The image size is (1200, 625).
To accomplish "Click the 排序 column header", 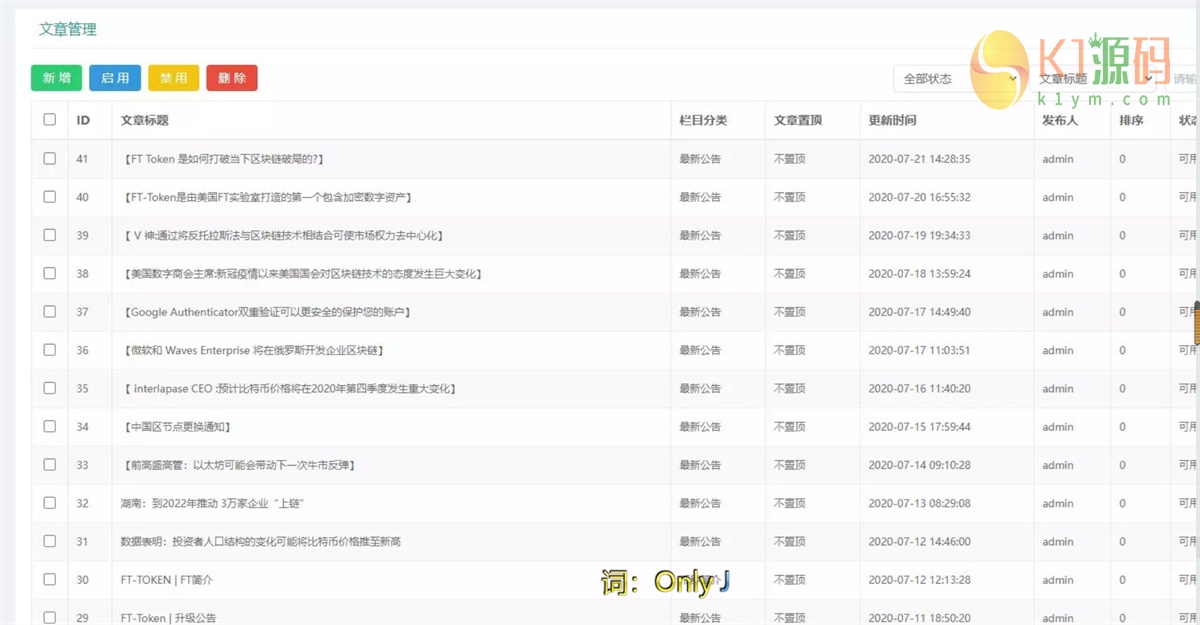I will [x=1131, y=120].
